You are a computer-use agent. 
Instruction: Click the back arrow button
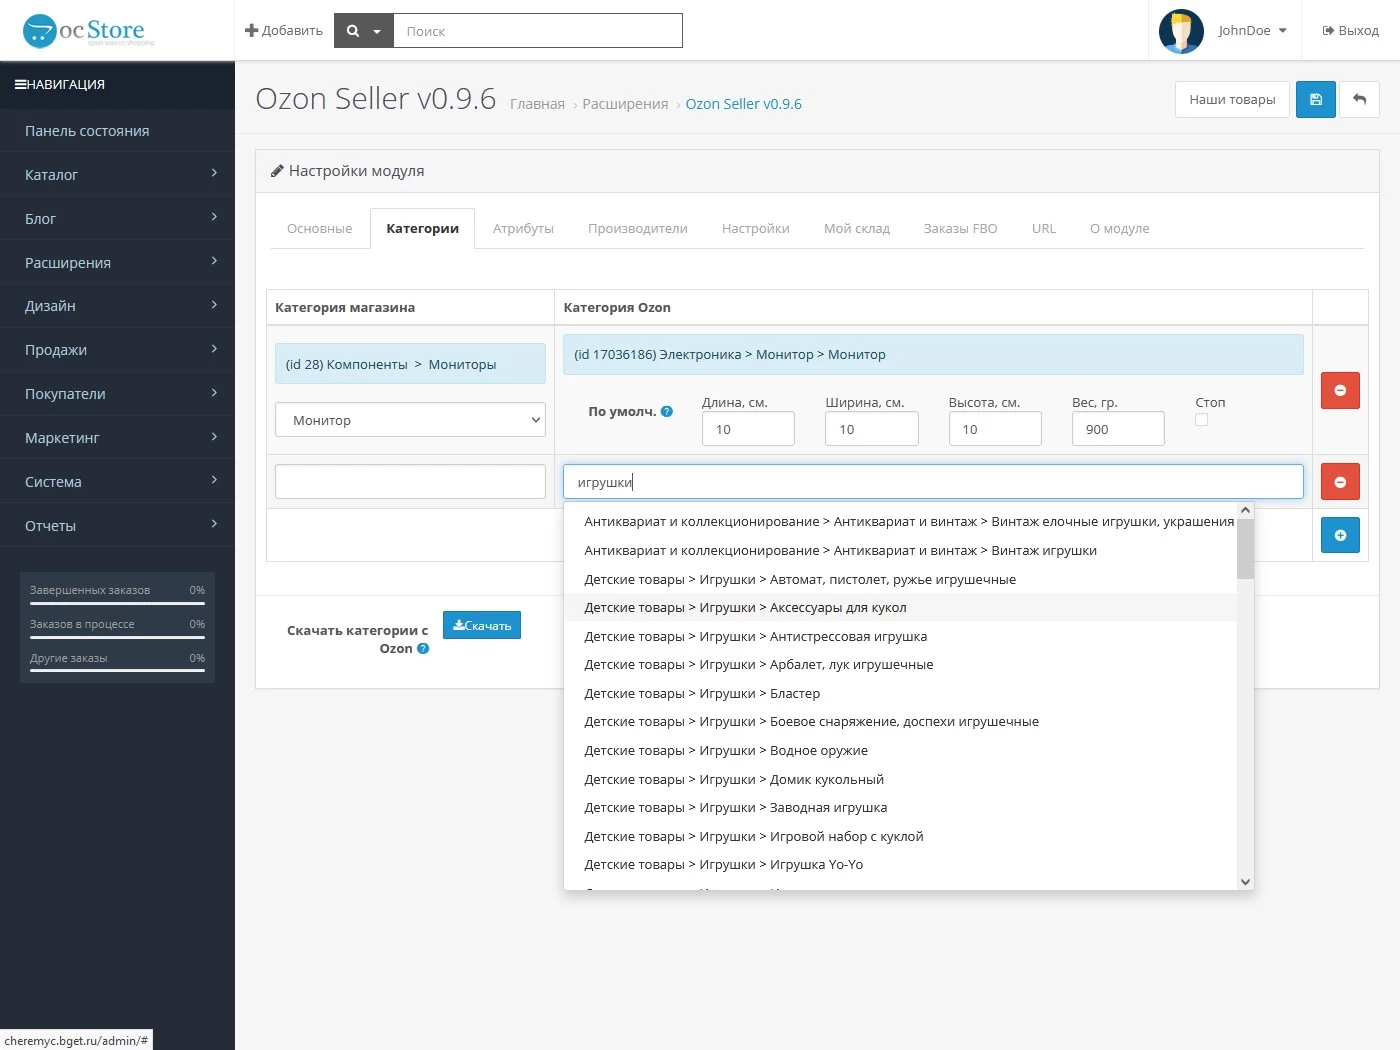(1359, 100)
